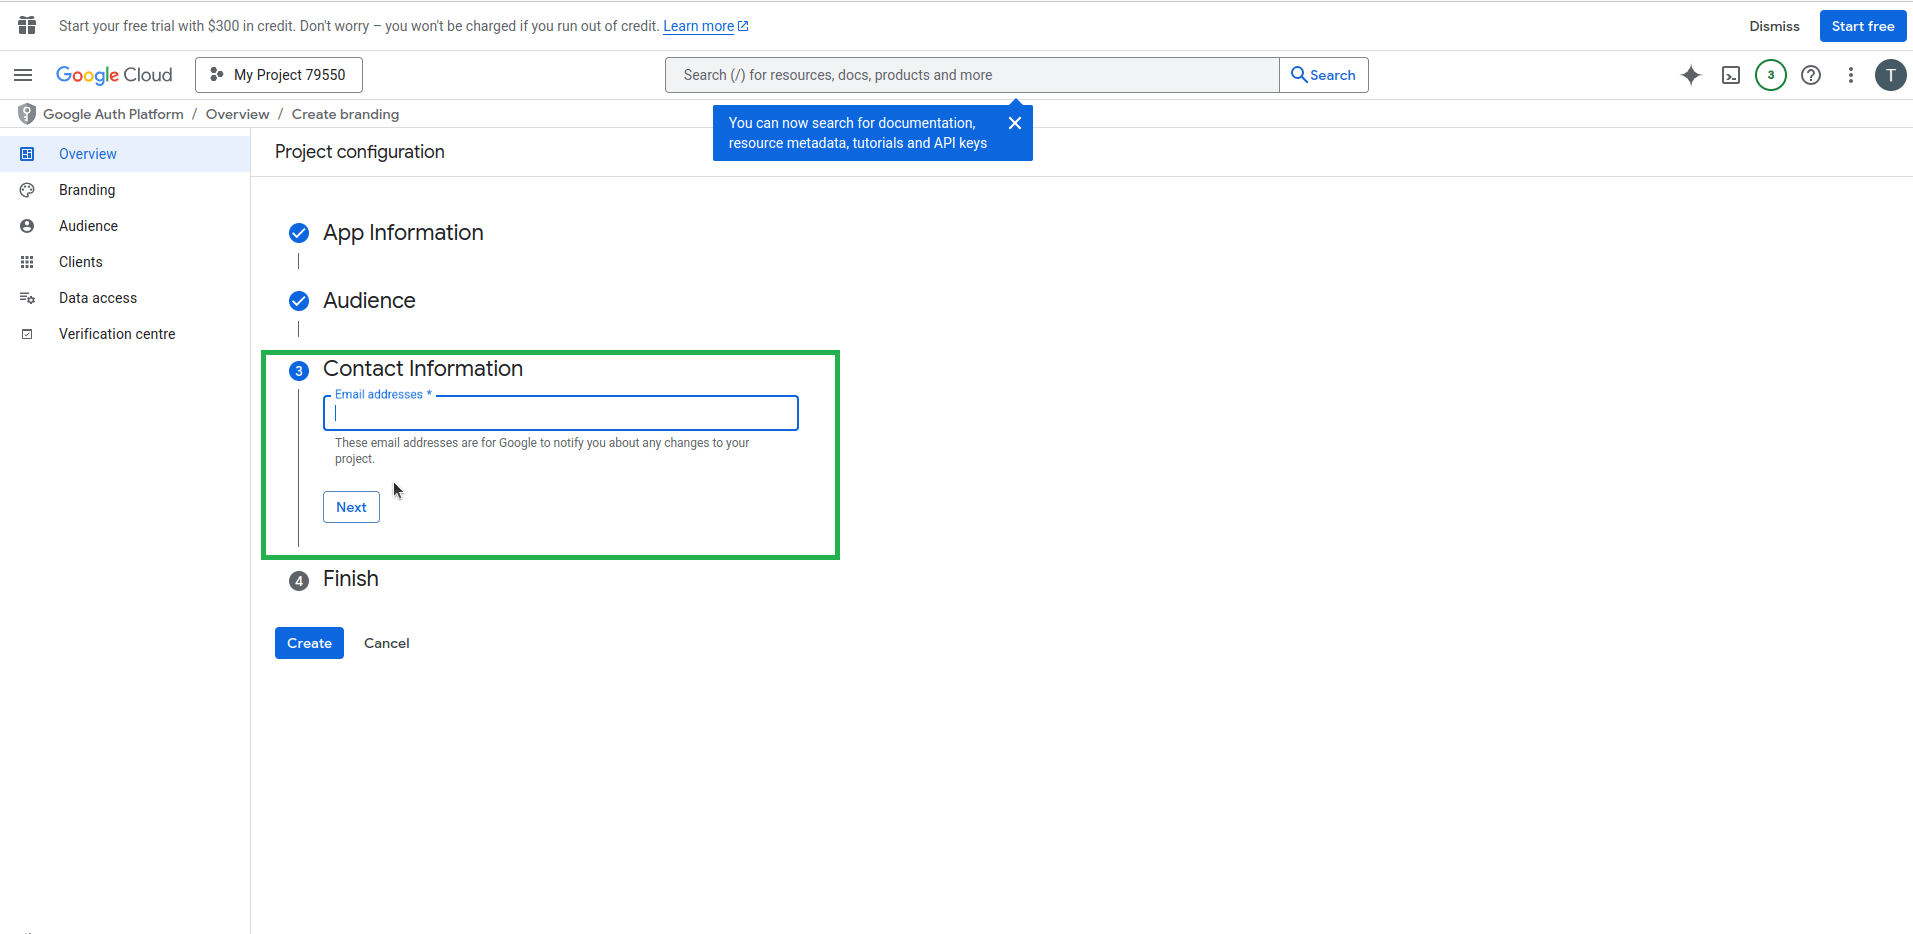1913x934 pixels.
Task: Click the account avatar T
Action: point(1889,75)
